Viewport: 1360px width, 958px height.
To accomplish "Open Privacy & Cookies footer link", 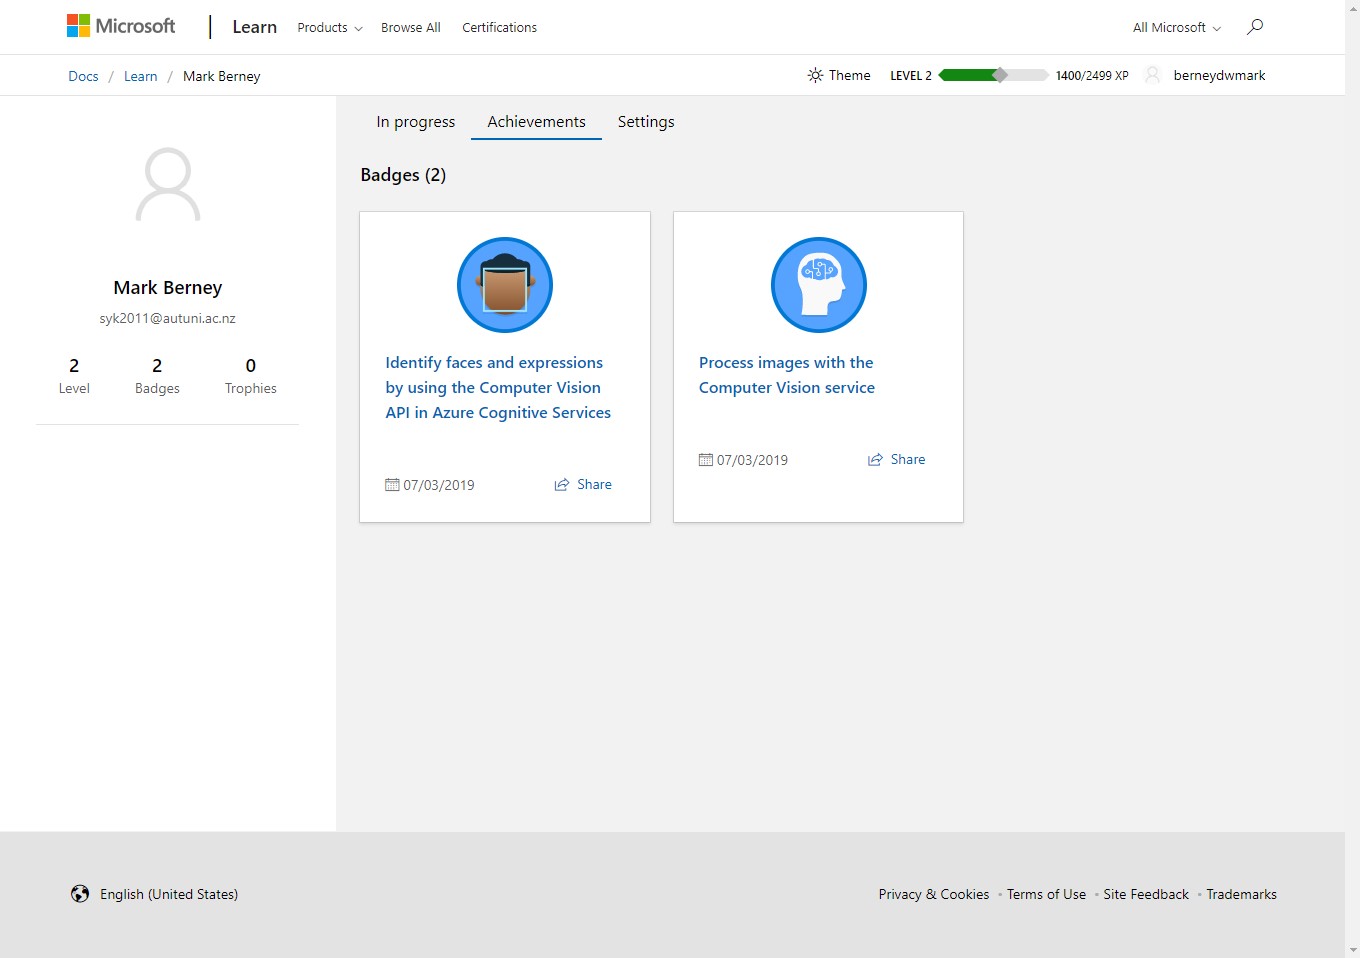I will pyautogui.click(x=934, y=894).
